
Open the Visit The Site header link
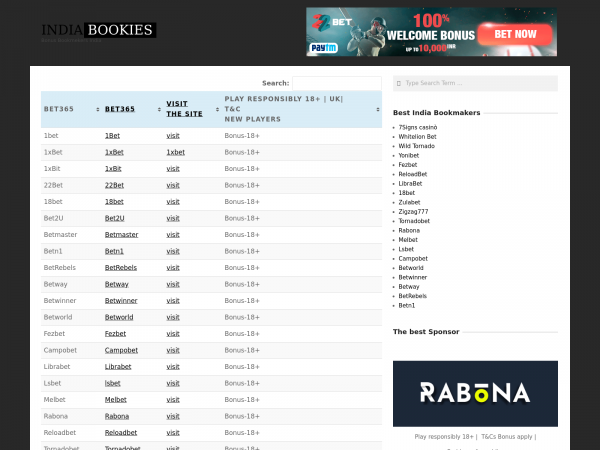click(184, 109)
